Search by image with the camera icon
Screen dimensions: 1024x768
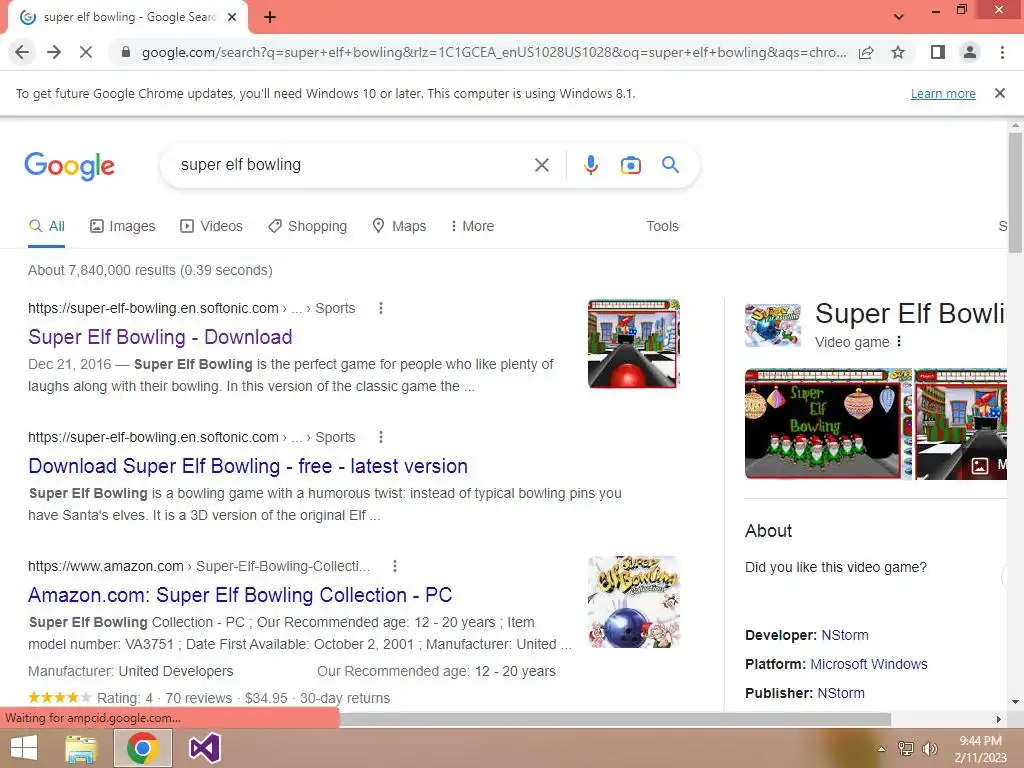630,165
